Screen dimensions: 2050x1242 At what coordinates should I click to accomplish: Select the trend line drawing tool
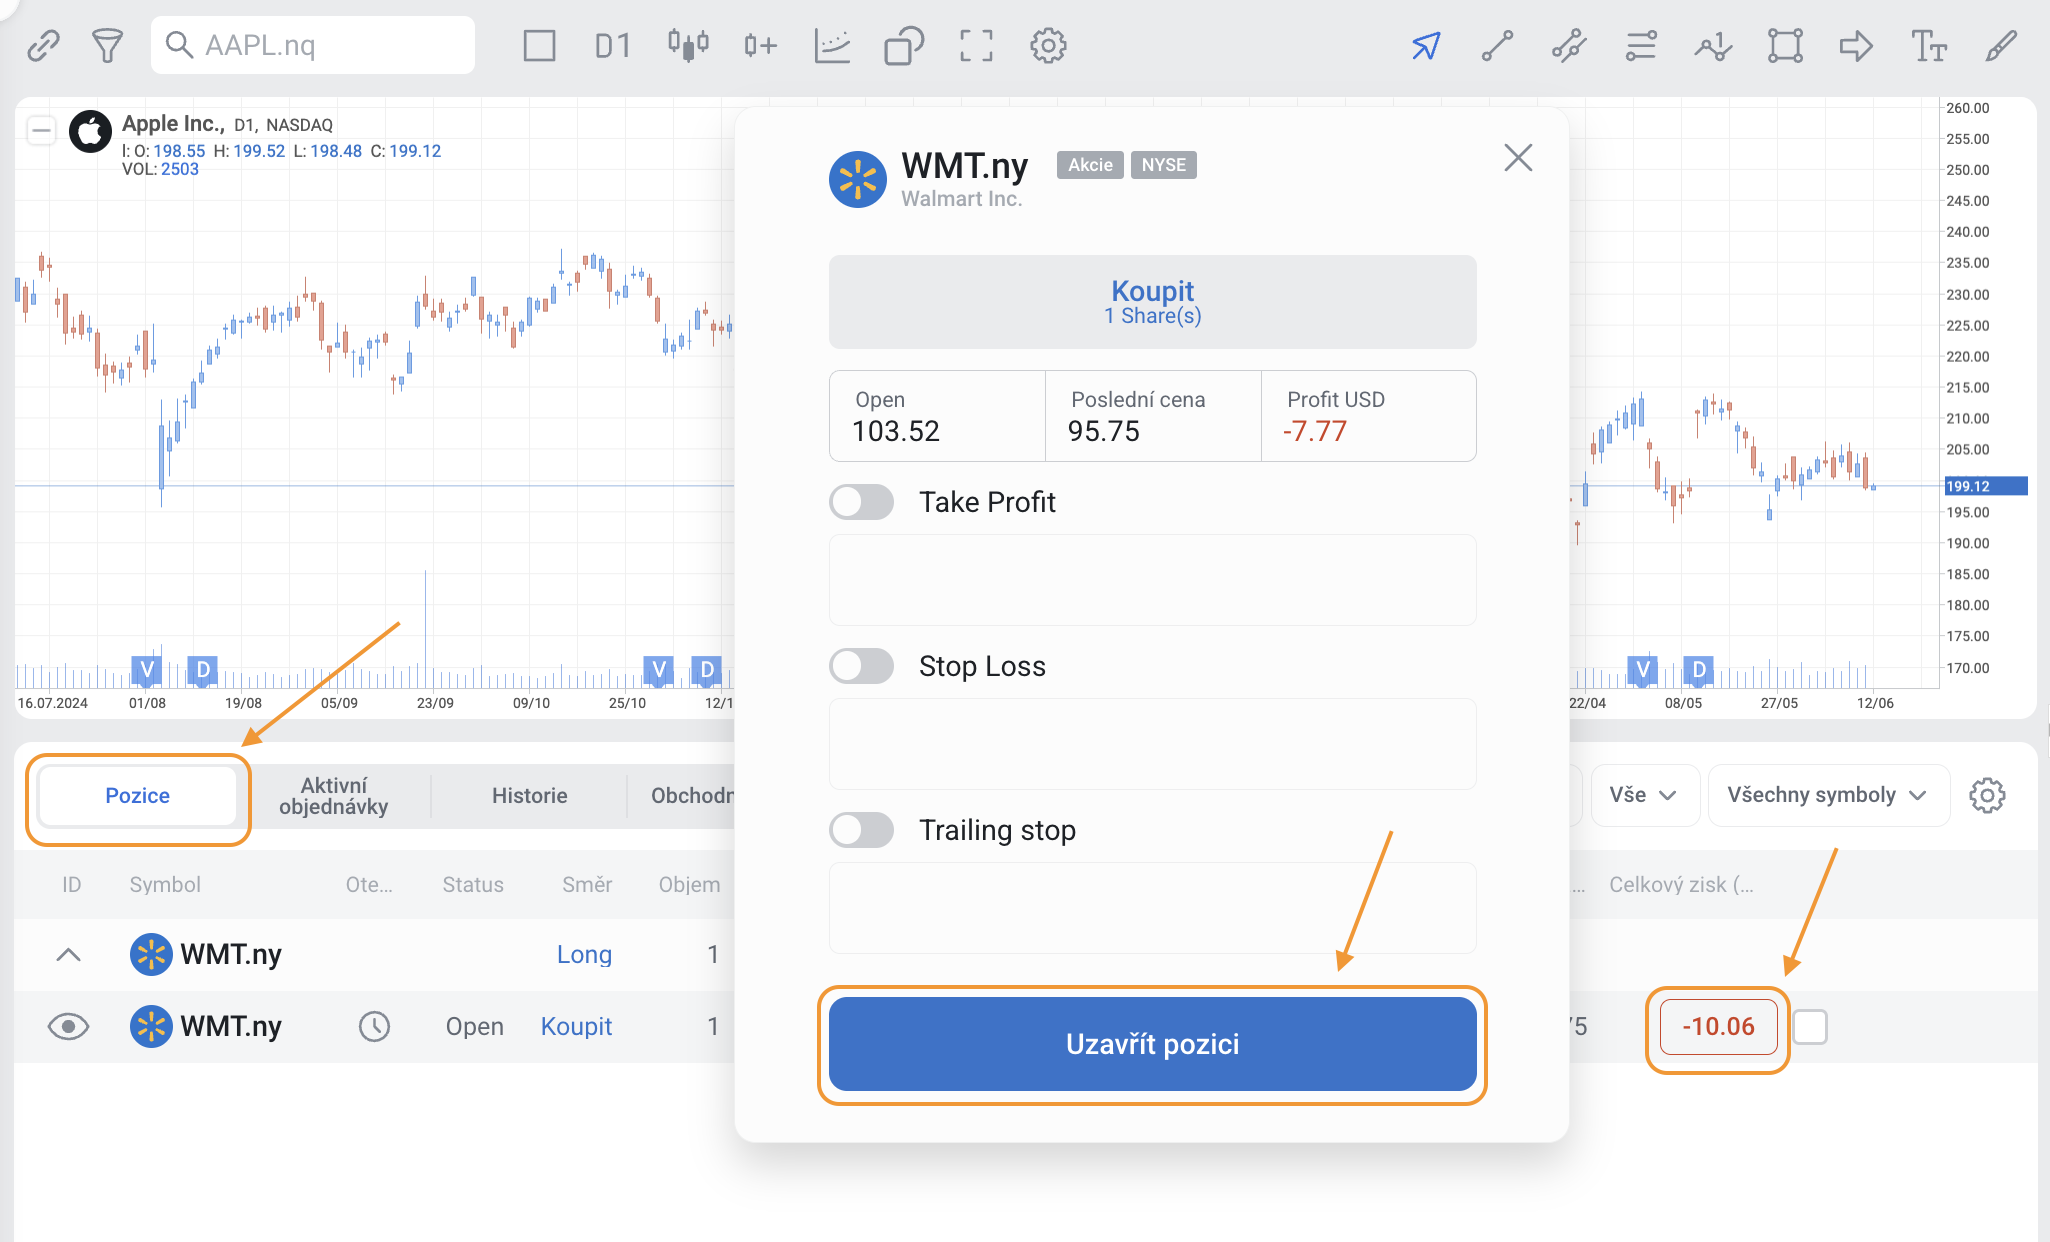(1497, 45)
